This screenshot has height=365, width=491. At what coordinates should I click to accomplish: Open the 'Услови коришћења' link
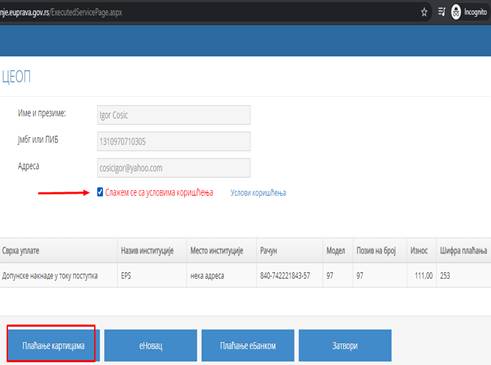point(258,193)
